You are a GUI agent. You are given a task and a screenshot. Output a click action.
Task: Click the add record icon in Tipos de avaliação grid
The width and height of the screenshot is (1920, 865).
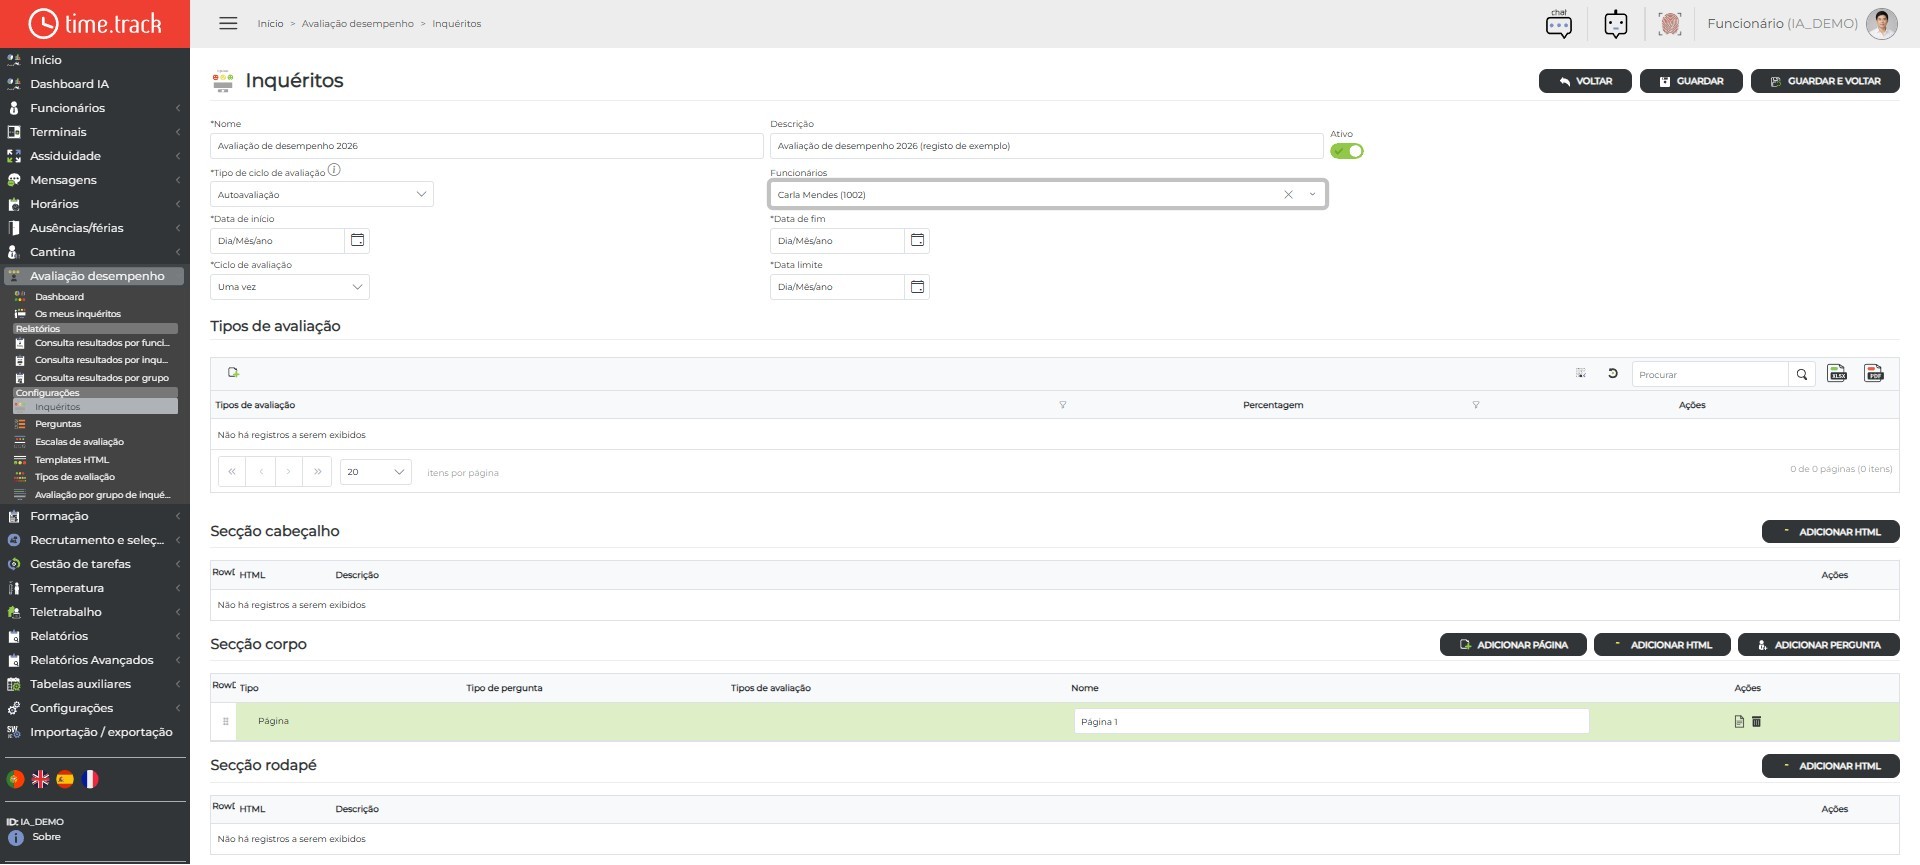233,372
